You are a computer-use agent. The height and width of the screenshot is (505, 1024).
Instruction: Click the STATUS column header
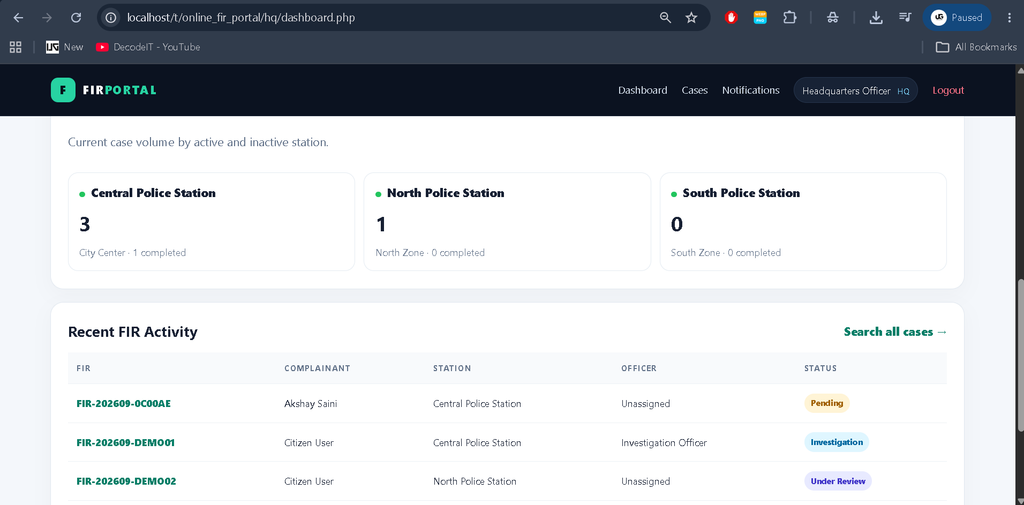pos(820,368)
